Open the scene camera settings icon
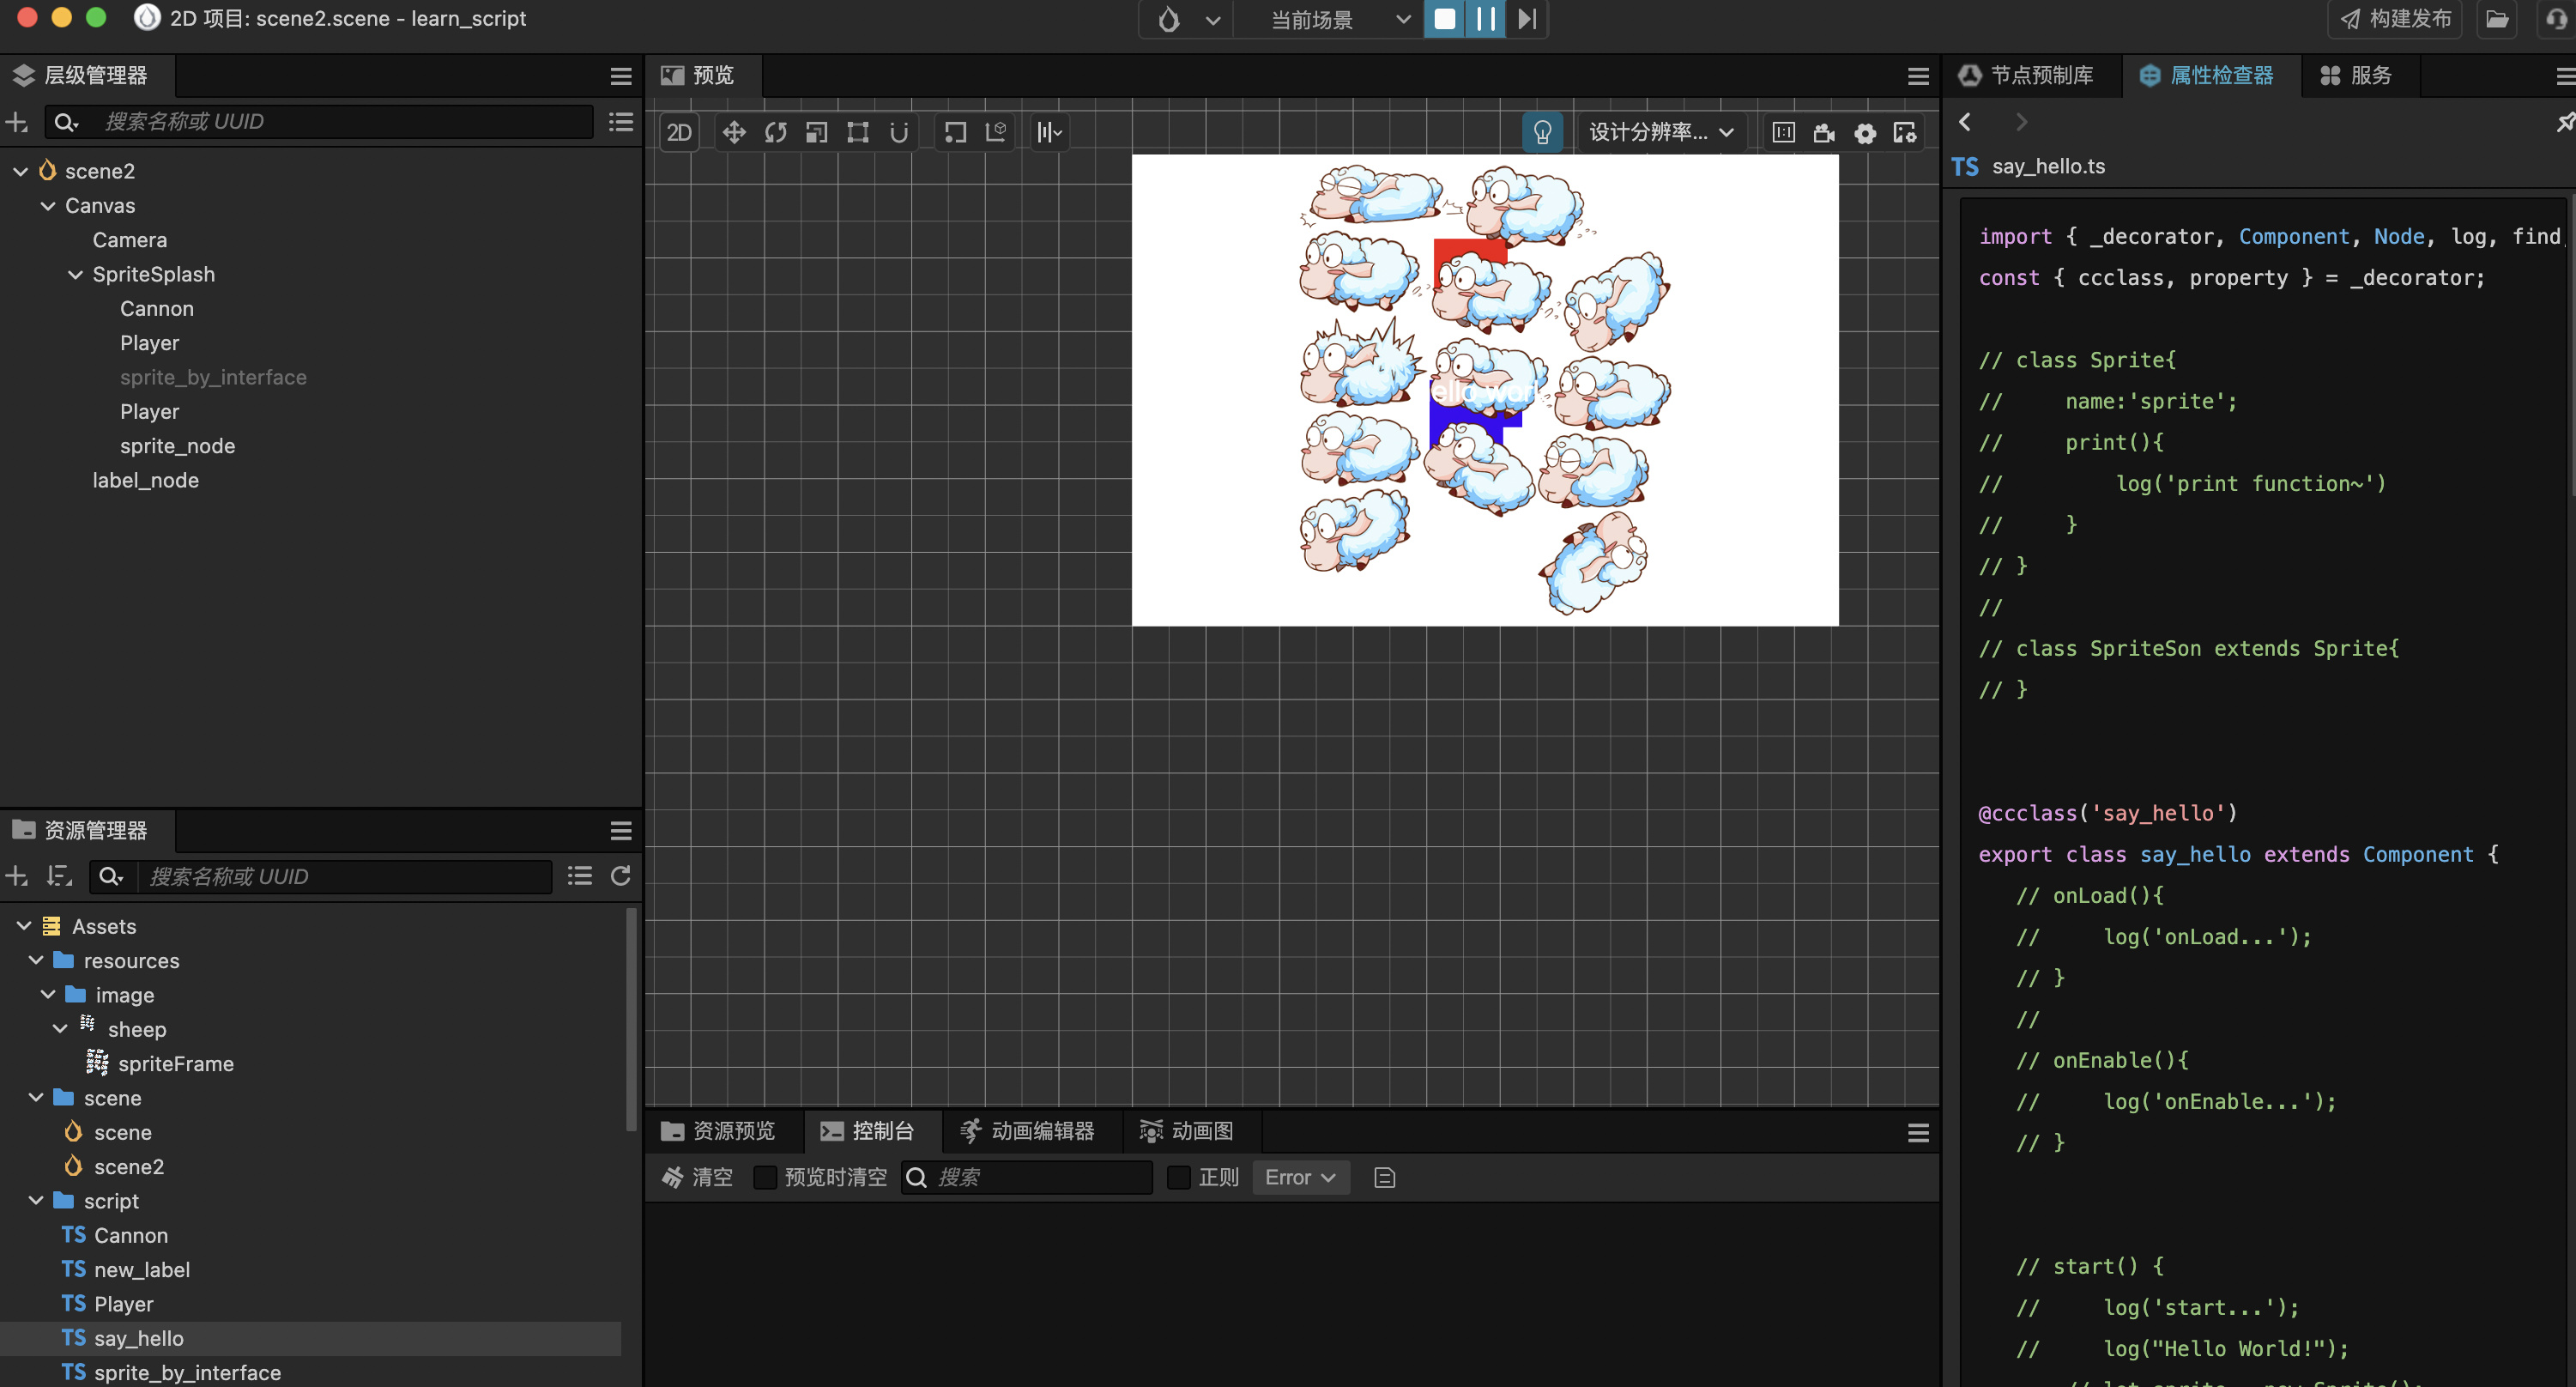This screenshot has height=1387, width=2576. coord(1824,133)
